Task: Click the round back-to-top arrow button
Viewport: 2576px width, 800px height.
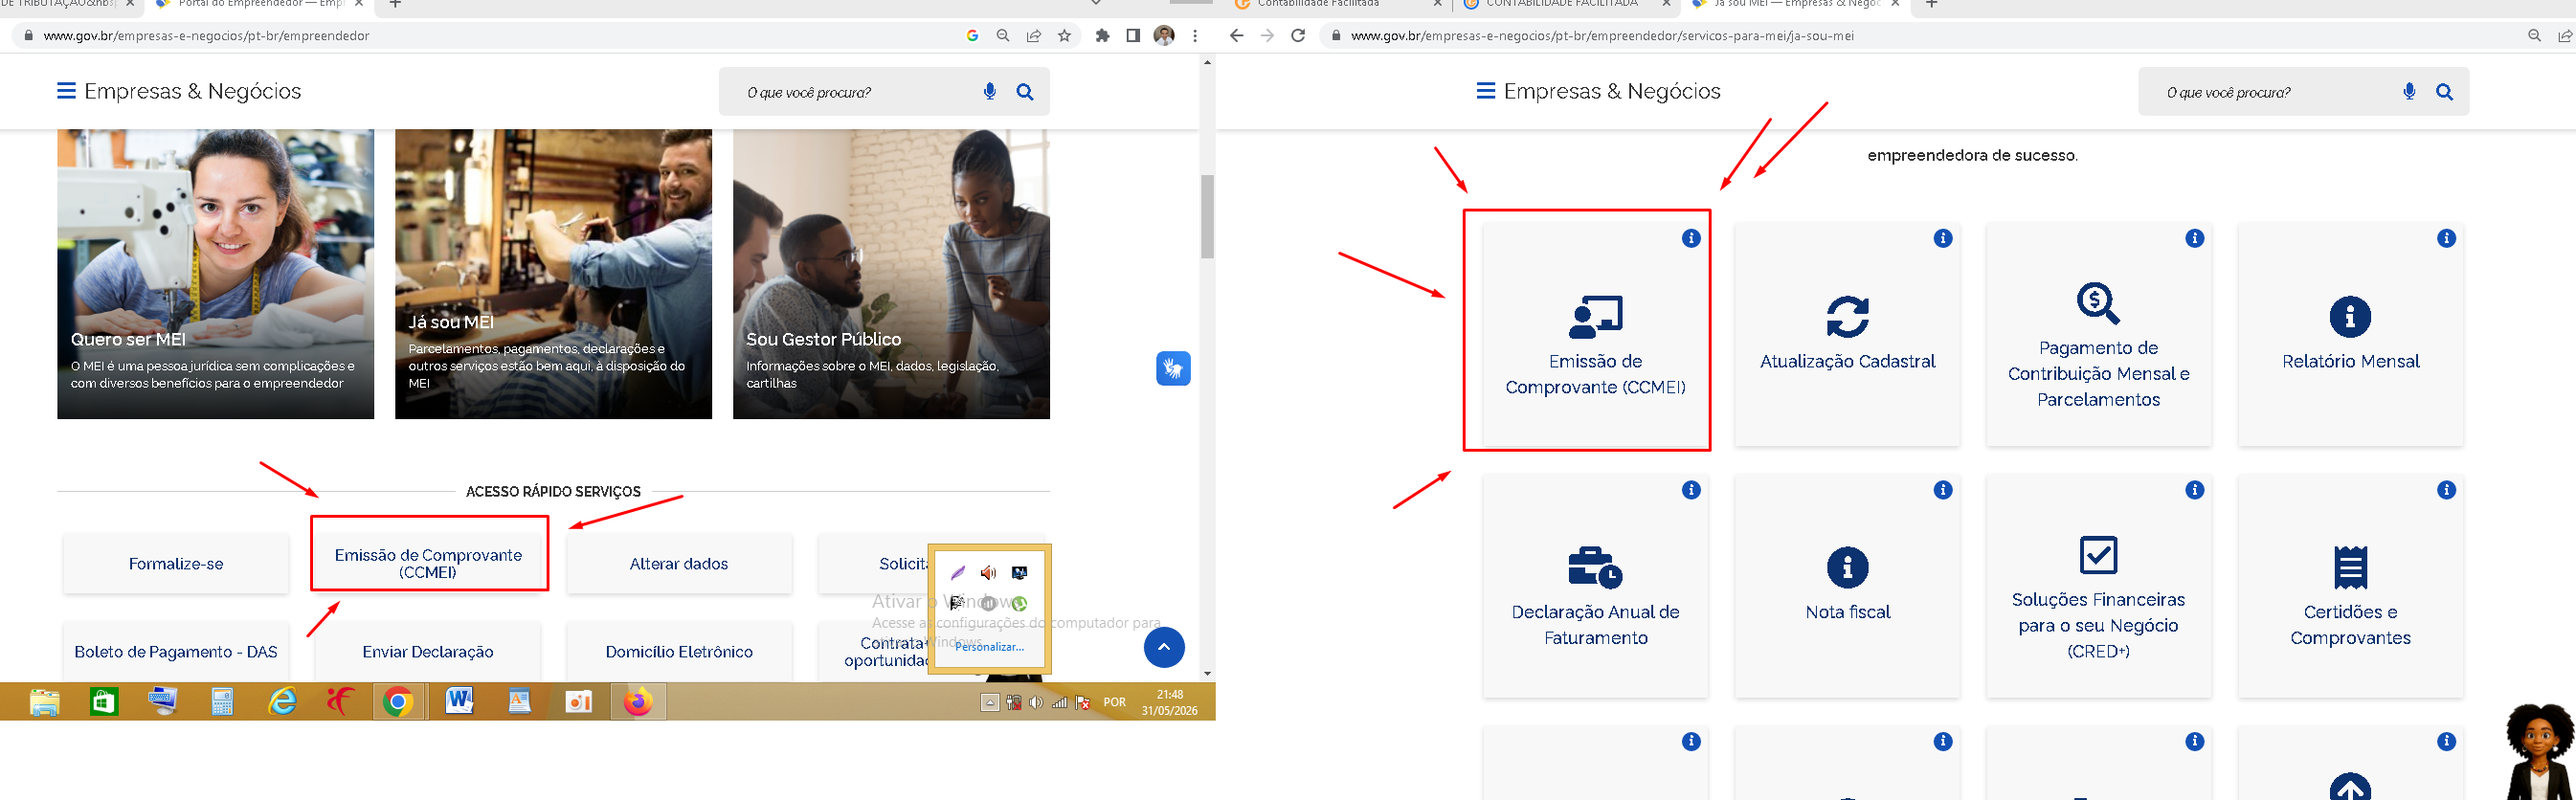Action: [1164, 647]
